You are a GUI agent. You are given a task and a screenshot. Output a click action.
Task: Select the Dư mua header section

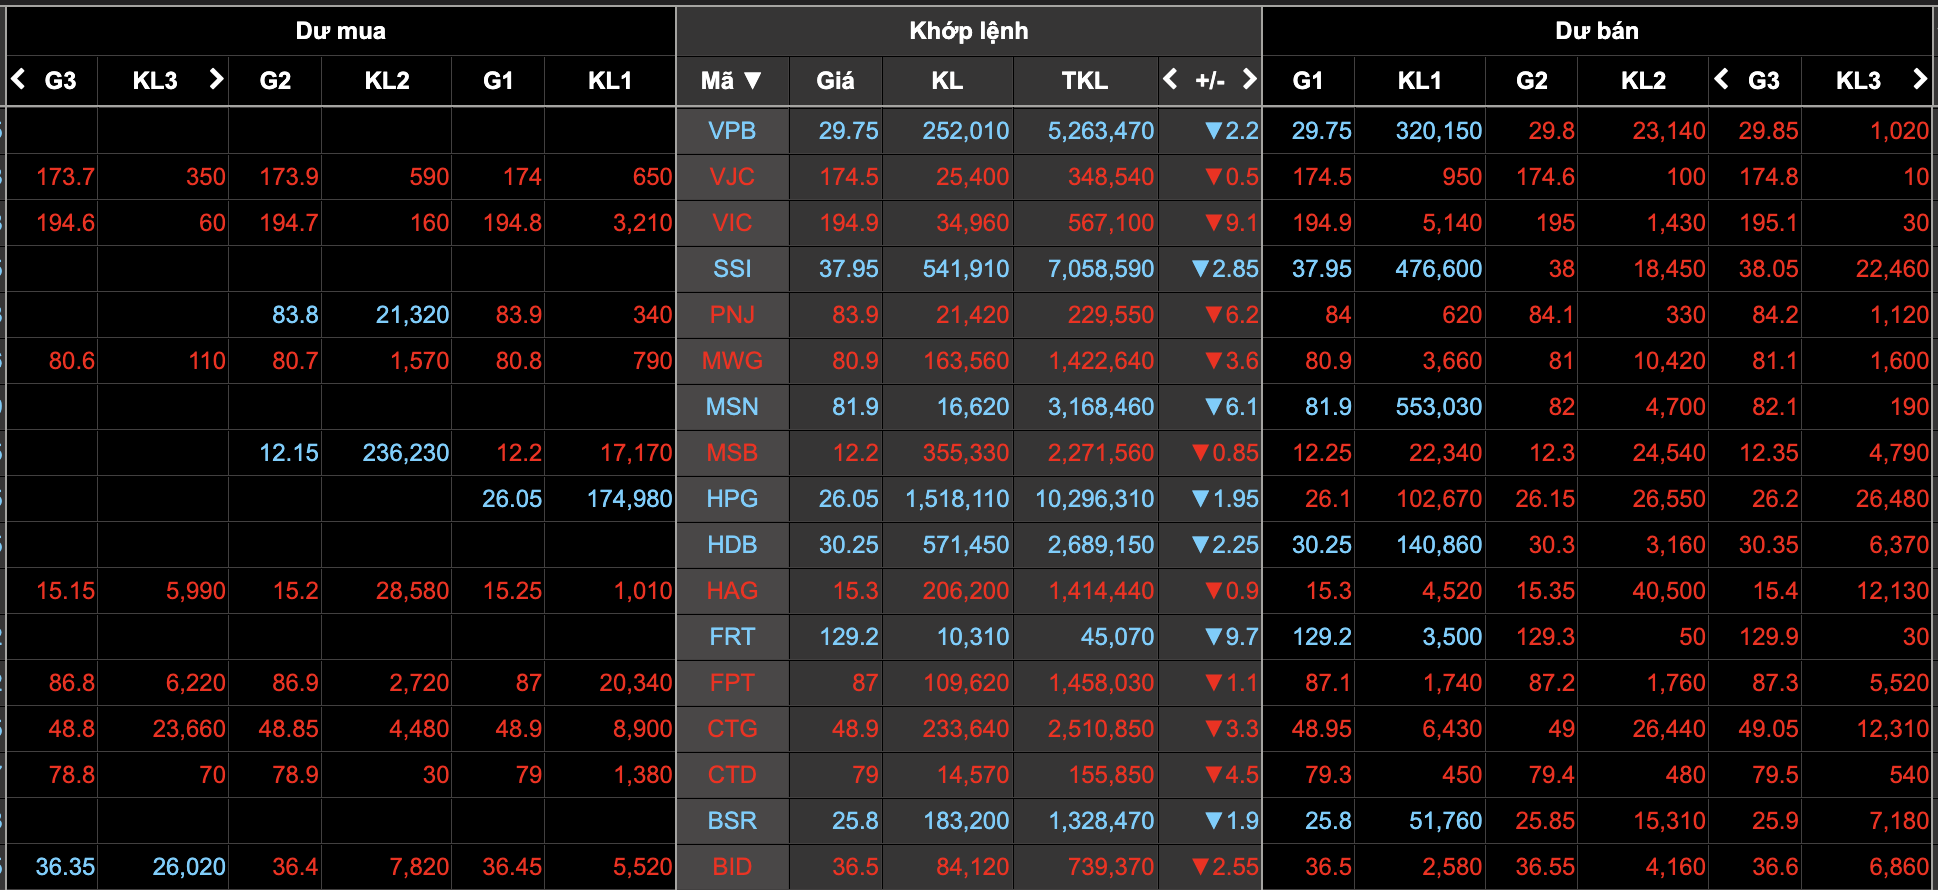click(x=340, y=31)
